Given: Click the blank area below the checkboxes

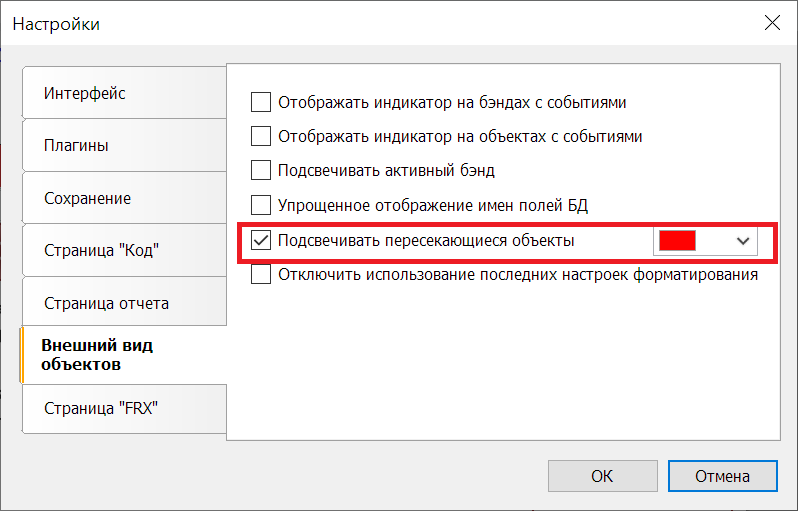Looking at the screenshot, I should click(x=503, y=361).
